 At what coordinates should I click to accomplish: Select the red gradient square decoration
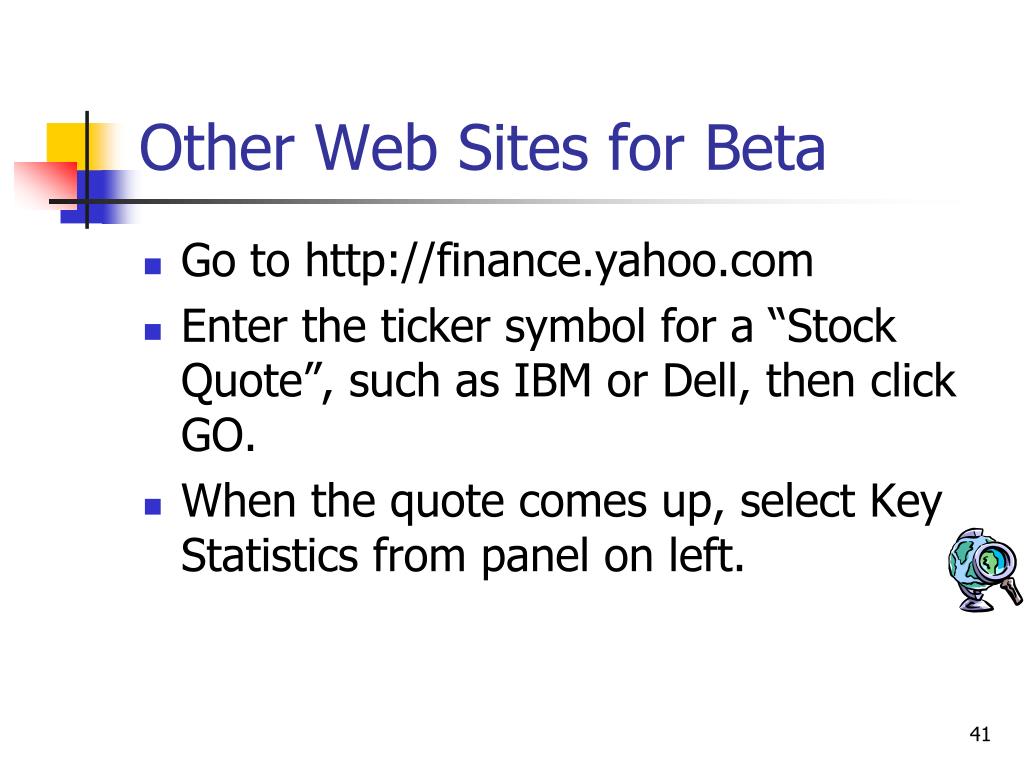pyautogui.click(x=46, y=185)
